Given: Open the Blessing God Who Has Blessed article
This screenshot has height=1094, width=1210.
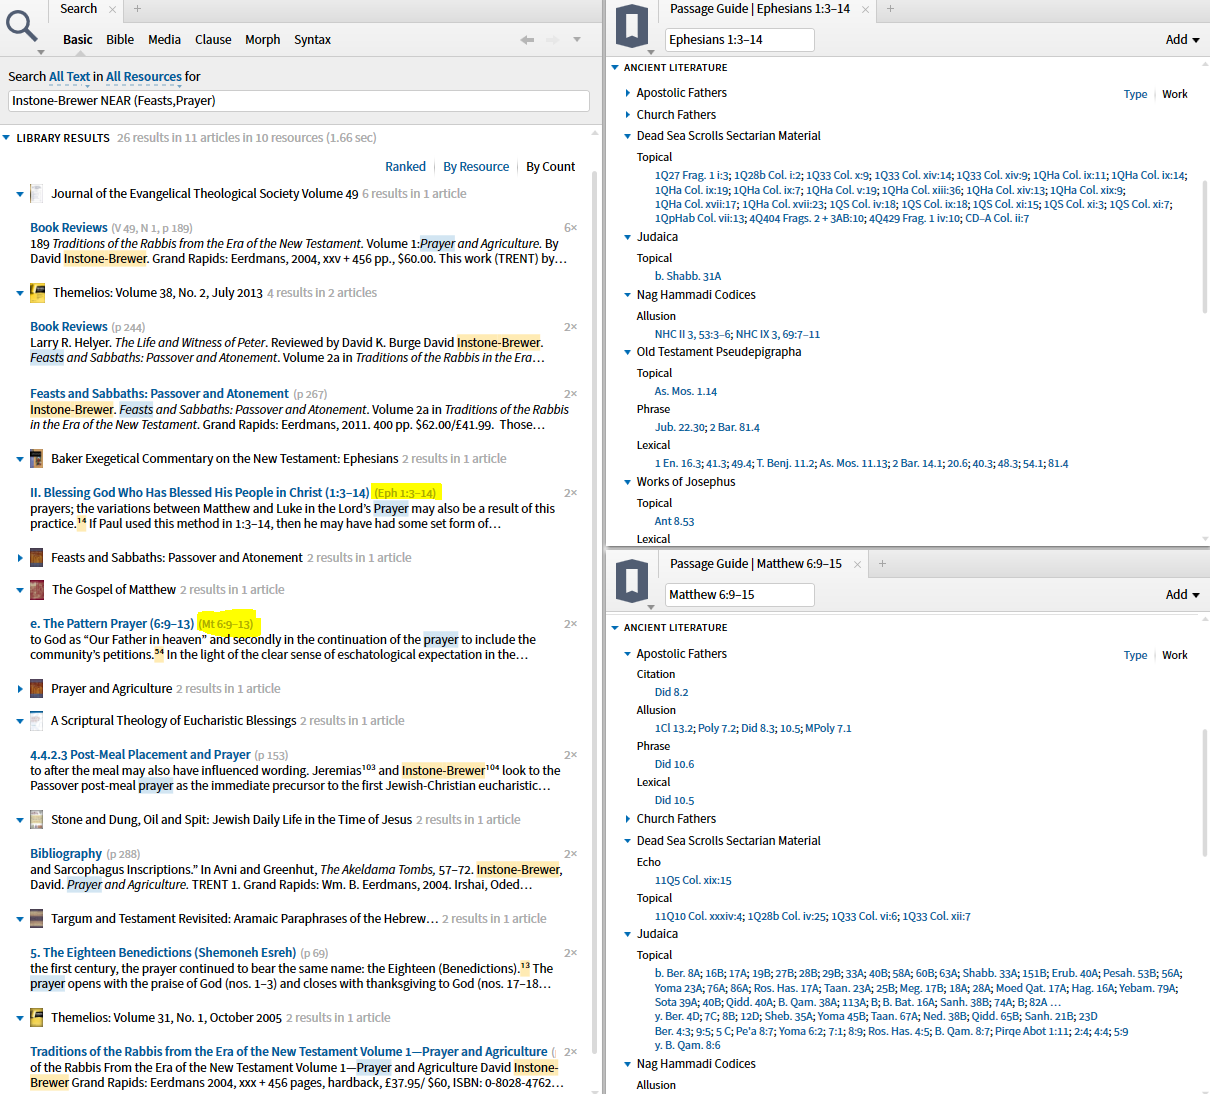Looking at the screenshot, I should point(199,493).
